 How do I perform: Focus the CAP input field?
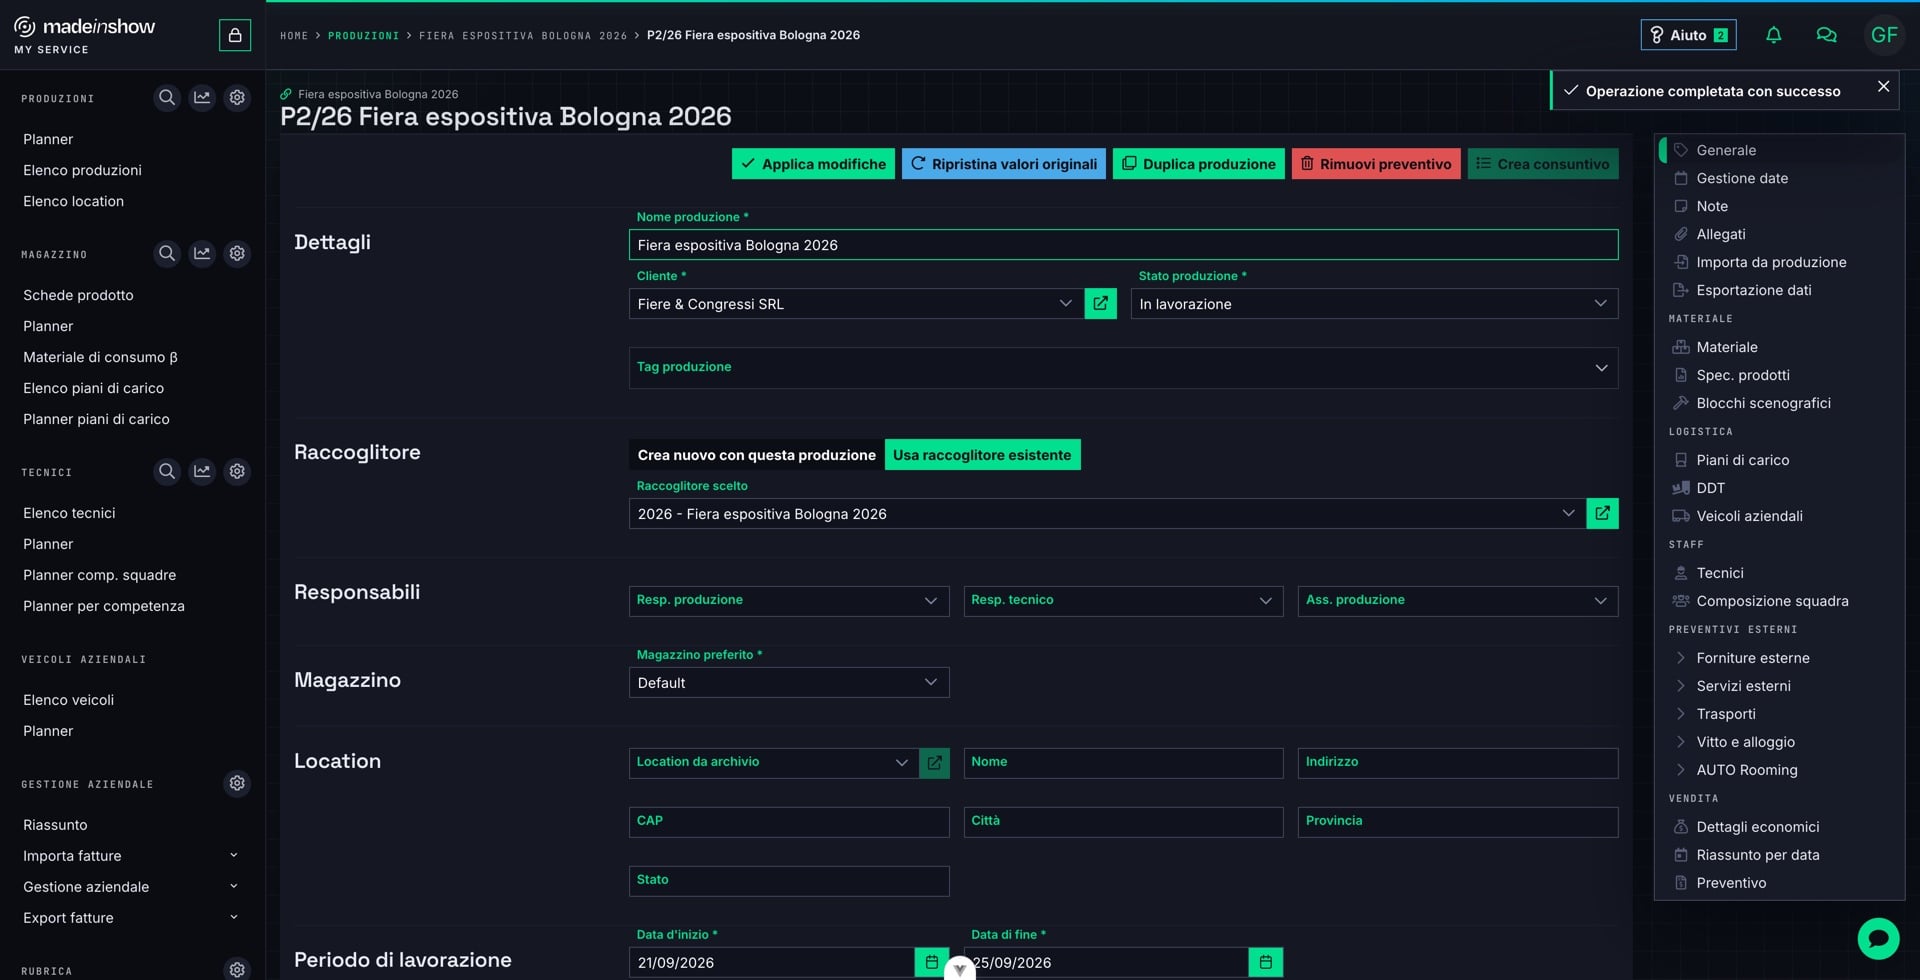tap(789, 822)
